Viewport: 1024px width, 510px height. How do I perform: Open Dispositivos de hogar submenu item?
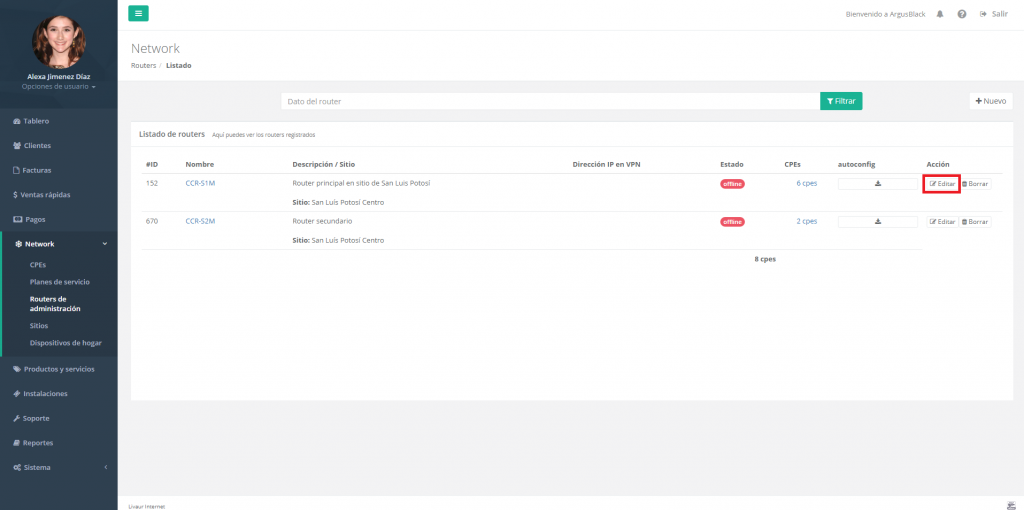point(65,343)
